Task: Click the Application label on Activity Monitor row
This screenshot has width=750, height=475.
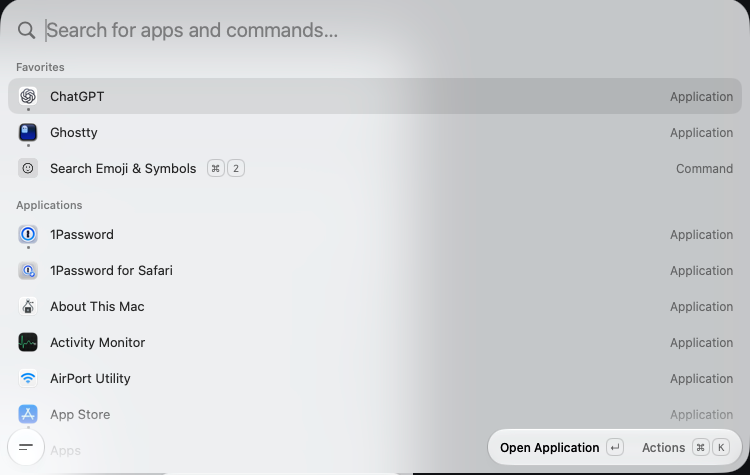Action: tap(701, 342)
